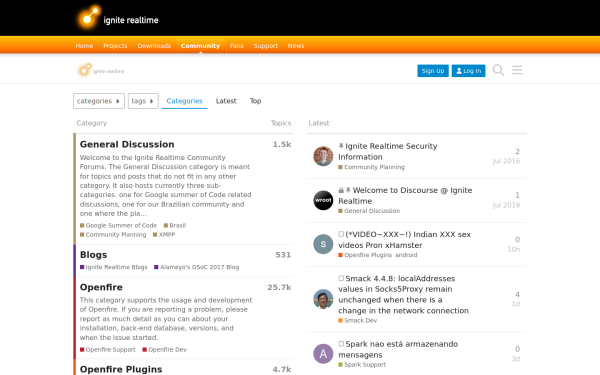Viewport: 600px width, 375px height.
Task: Click Openfire Plugins tag under xHamster topic
Action: click(x=365, y=255)
